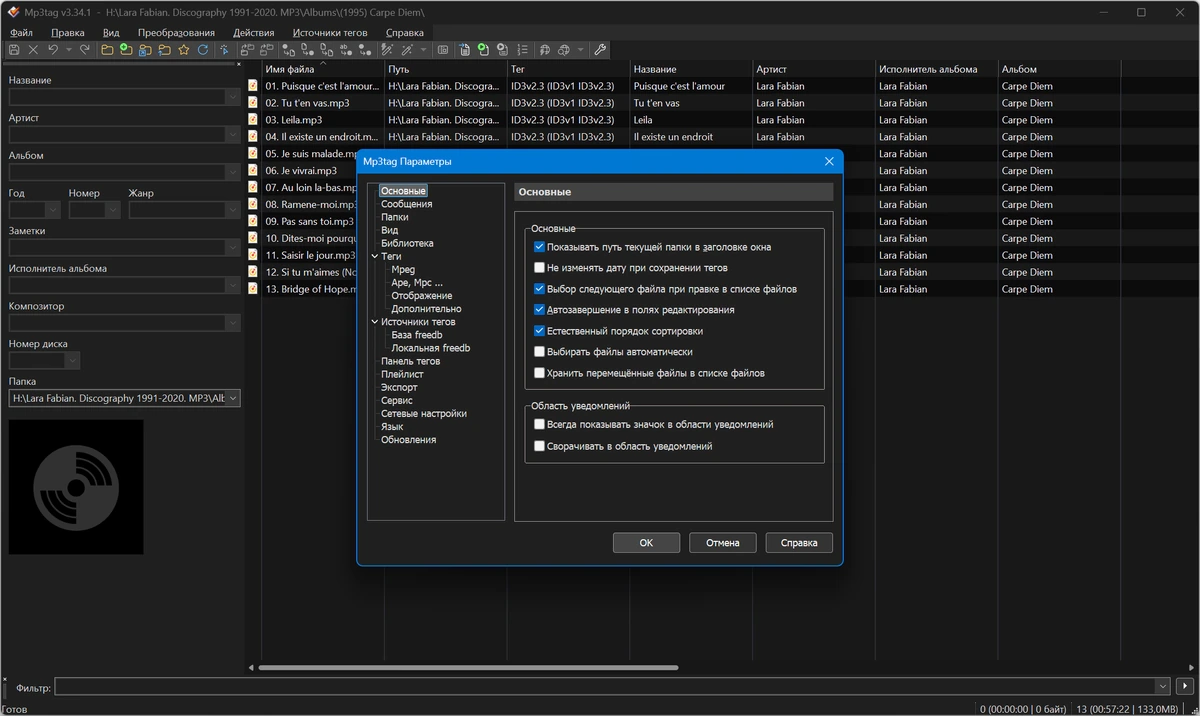
Task: Click the file icon of 02. Tu t'en vas.mp3
Action: pos(254,103)
